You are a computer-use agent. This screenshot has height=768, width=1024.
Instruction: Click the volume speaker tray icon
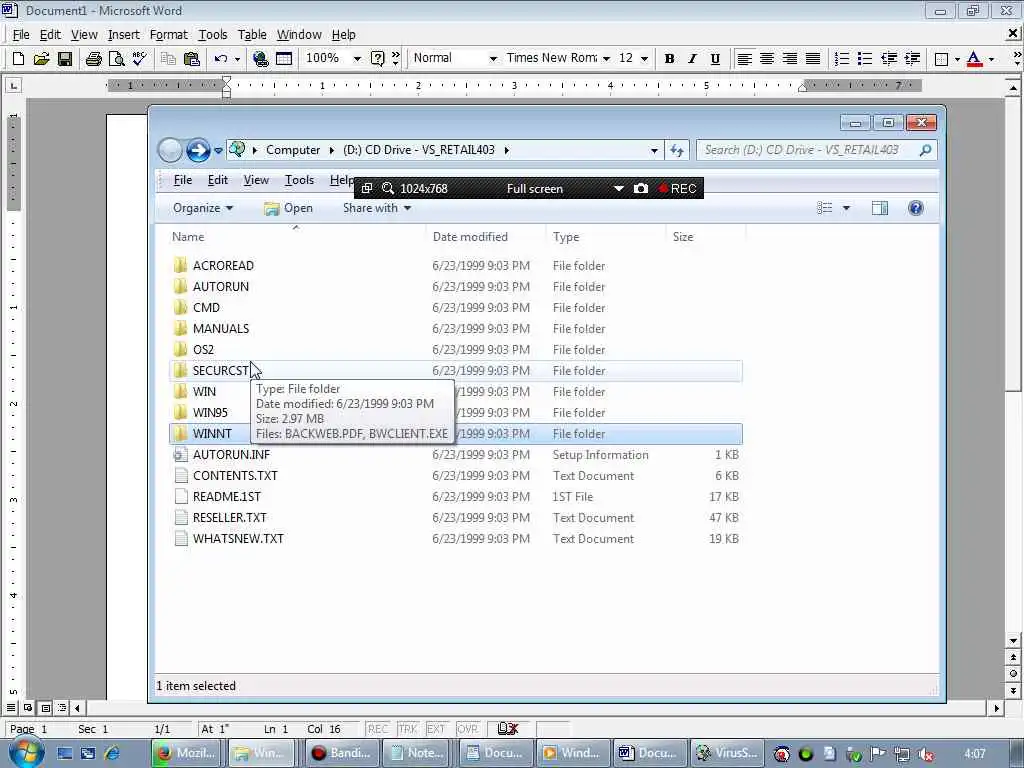[926, 754]
